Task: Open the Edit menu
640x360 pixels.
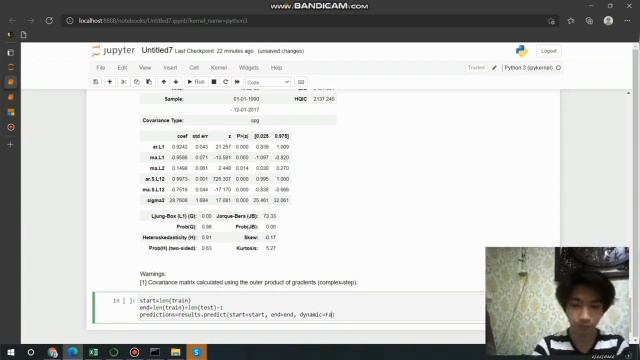Action: [x=122, y=68]
